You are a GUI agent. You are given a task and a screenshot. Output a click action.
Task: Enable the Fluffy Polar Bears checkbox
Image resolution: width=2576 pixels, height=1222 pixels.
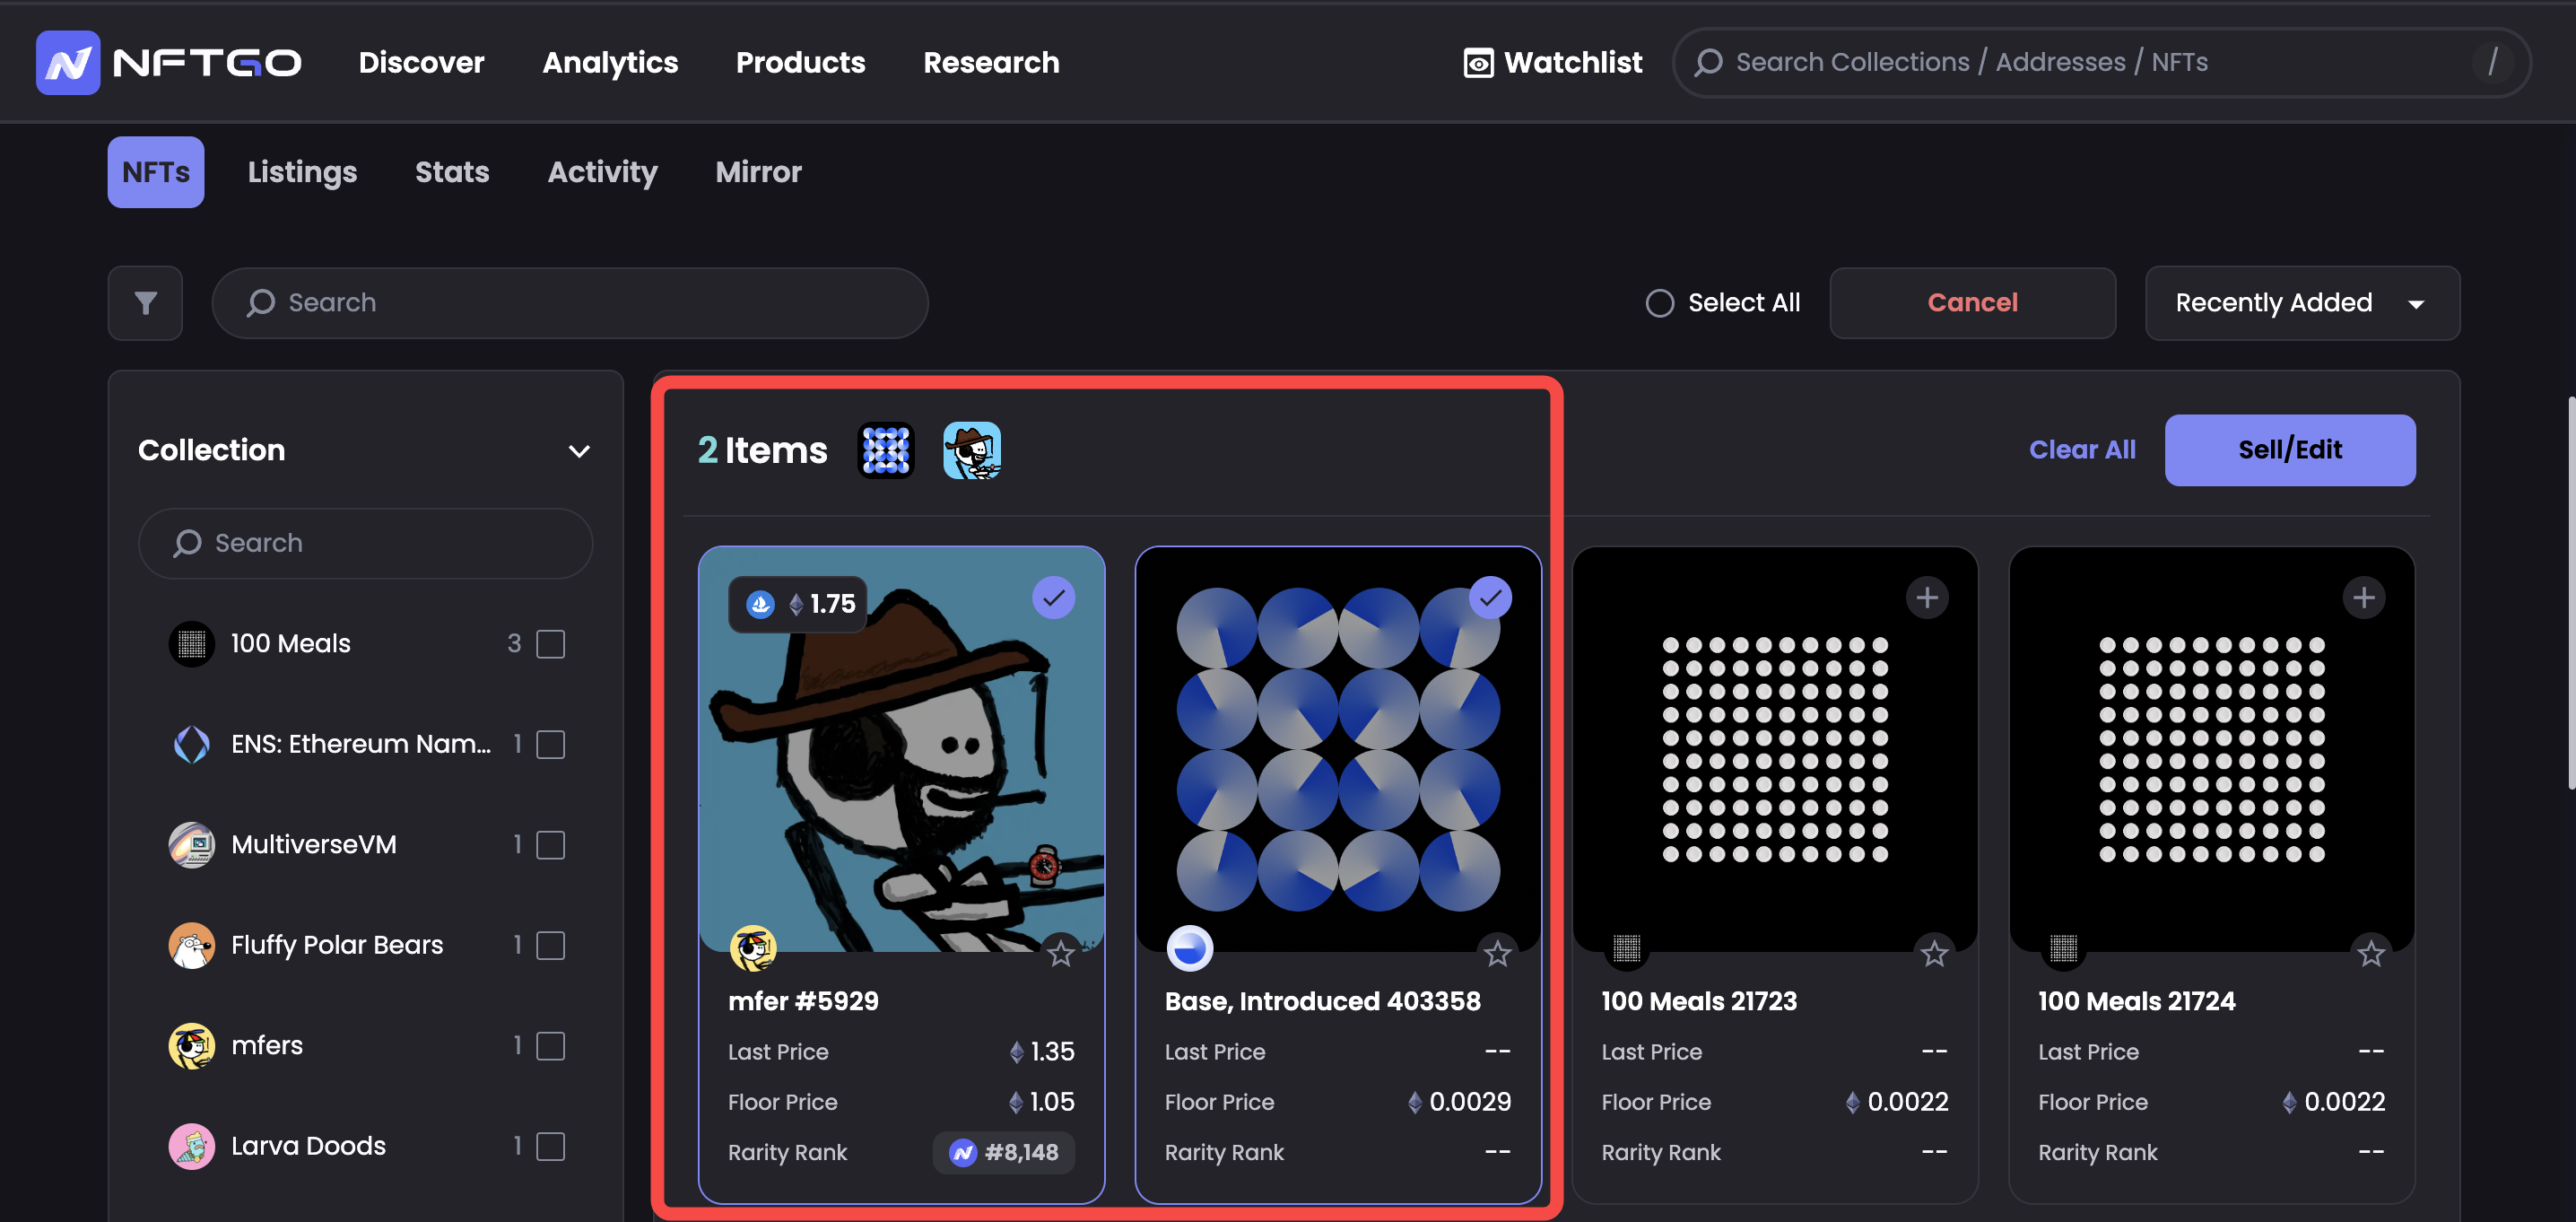point(550,945)
